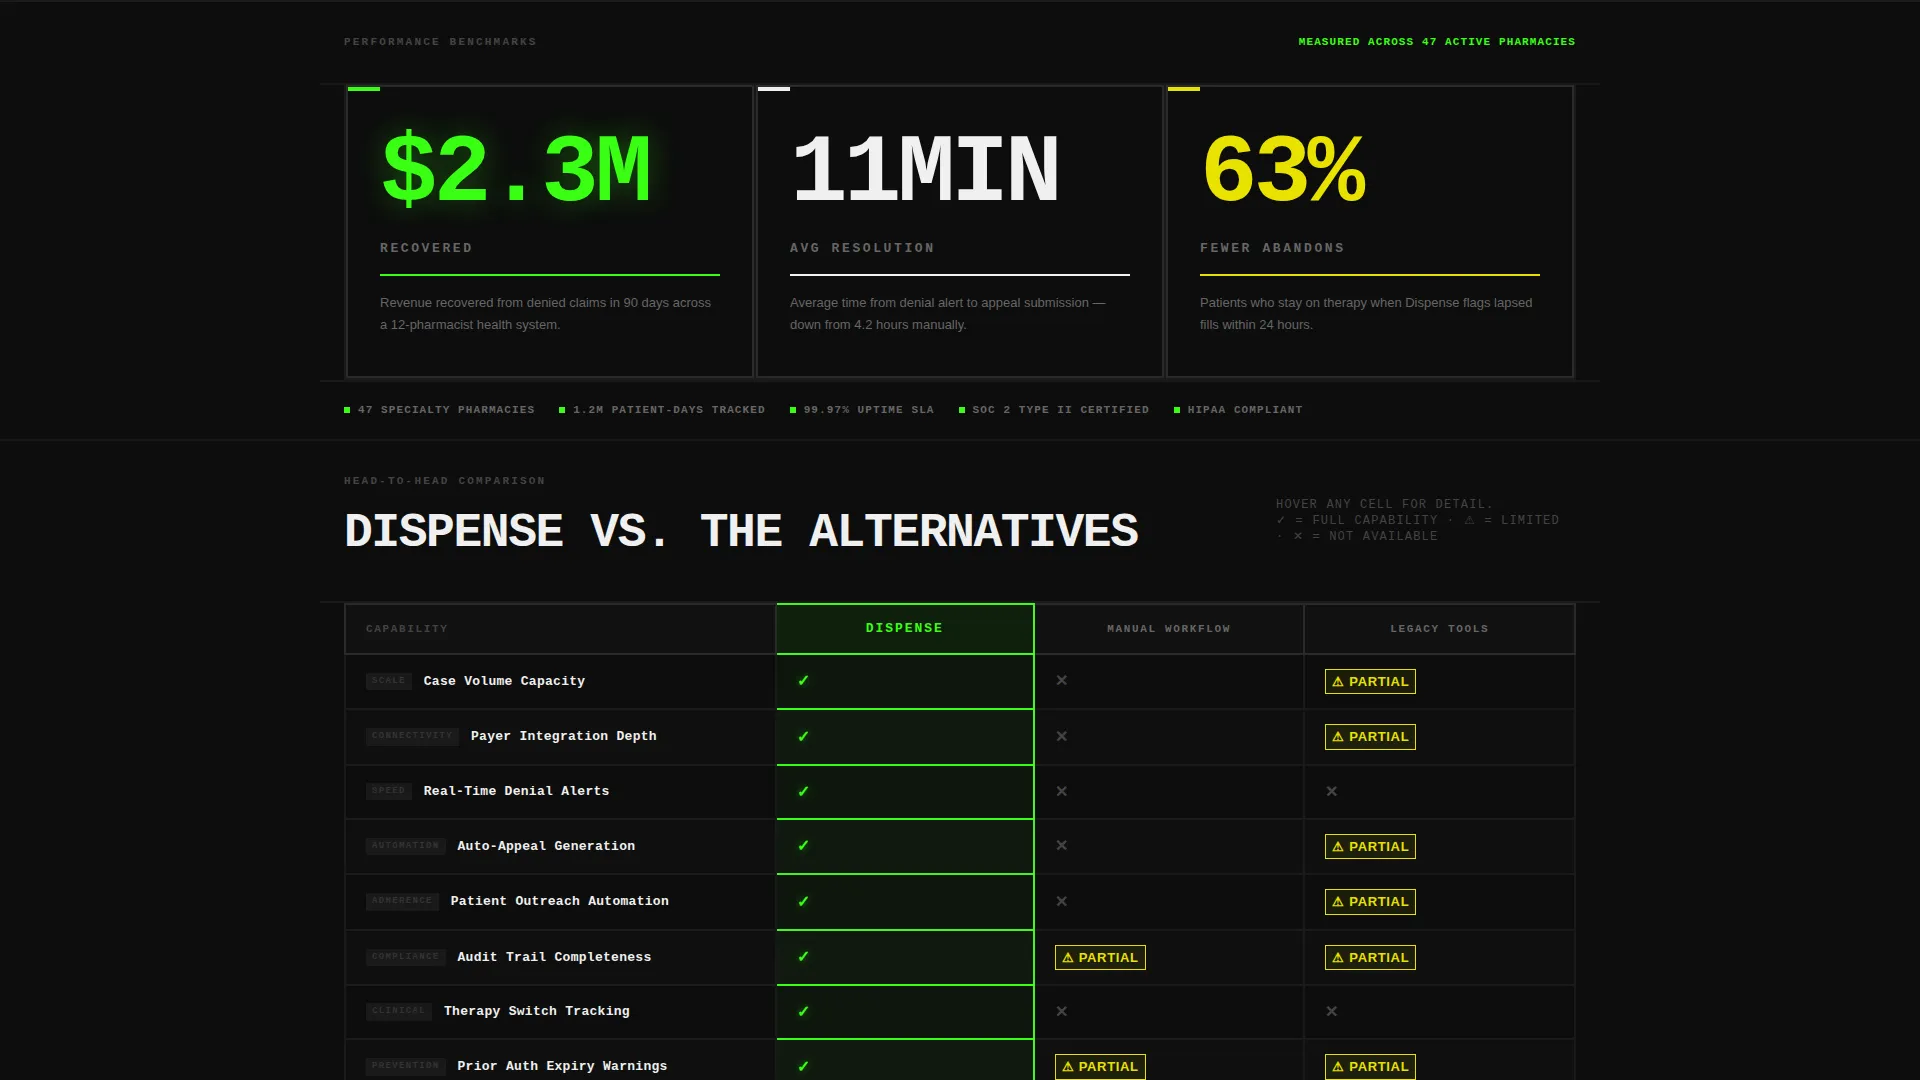
Task: Click Dispense checkmark for Therapy Switch Tracking
Action: [803, 1011]
